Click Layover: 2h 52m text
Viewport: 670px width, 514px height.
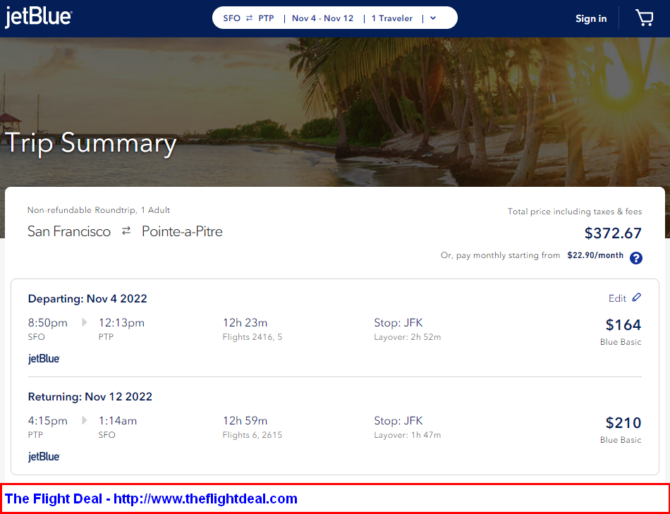point(407,337)
